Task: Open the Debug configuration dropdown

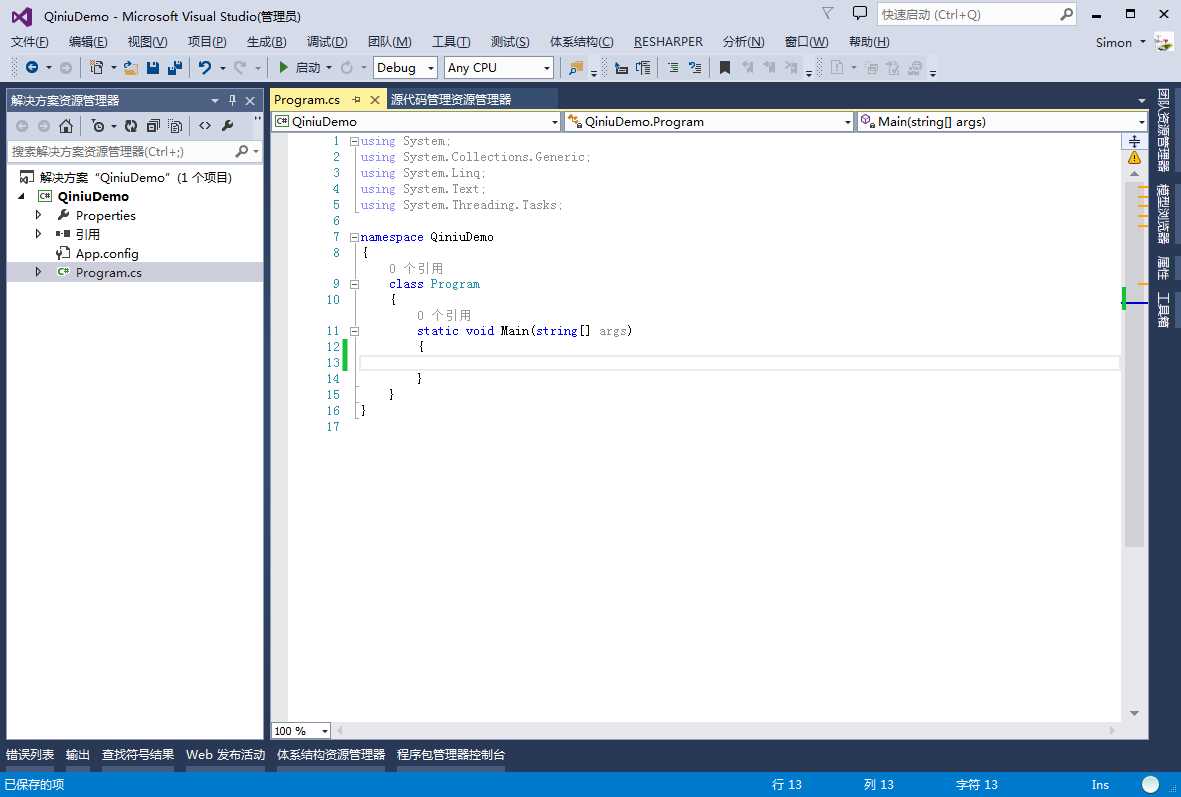Action: click(404, 68)
